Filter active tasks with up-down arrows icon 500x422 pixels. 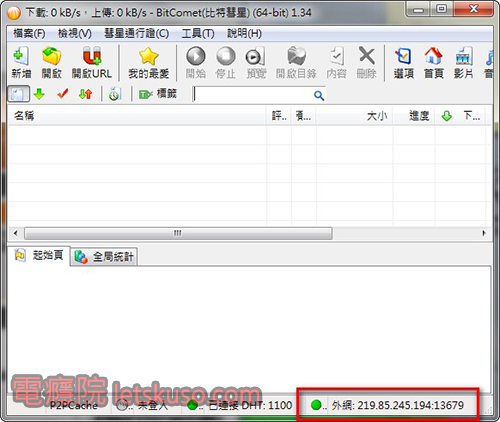(x=85, y=94)
